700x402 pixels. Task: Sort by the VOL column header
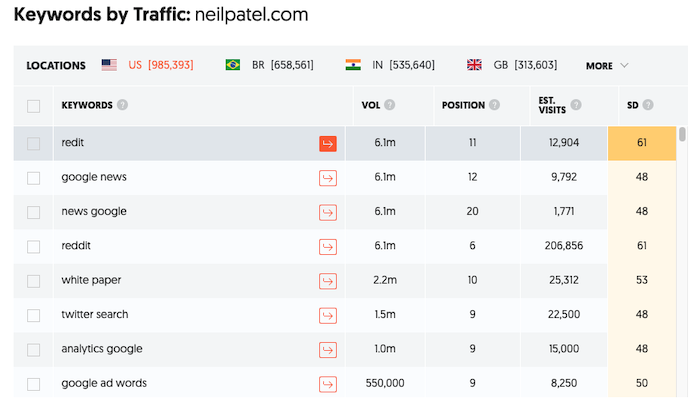[371, 105]
